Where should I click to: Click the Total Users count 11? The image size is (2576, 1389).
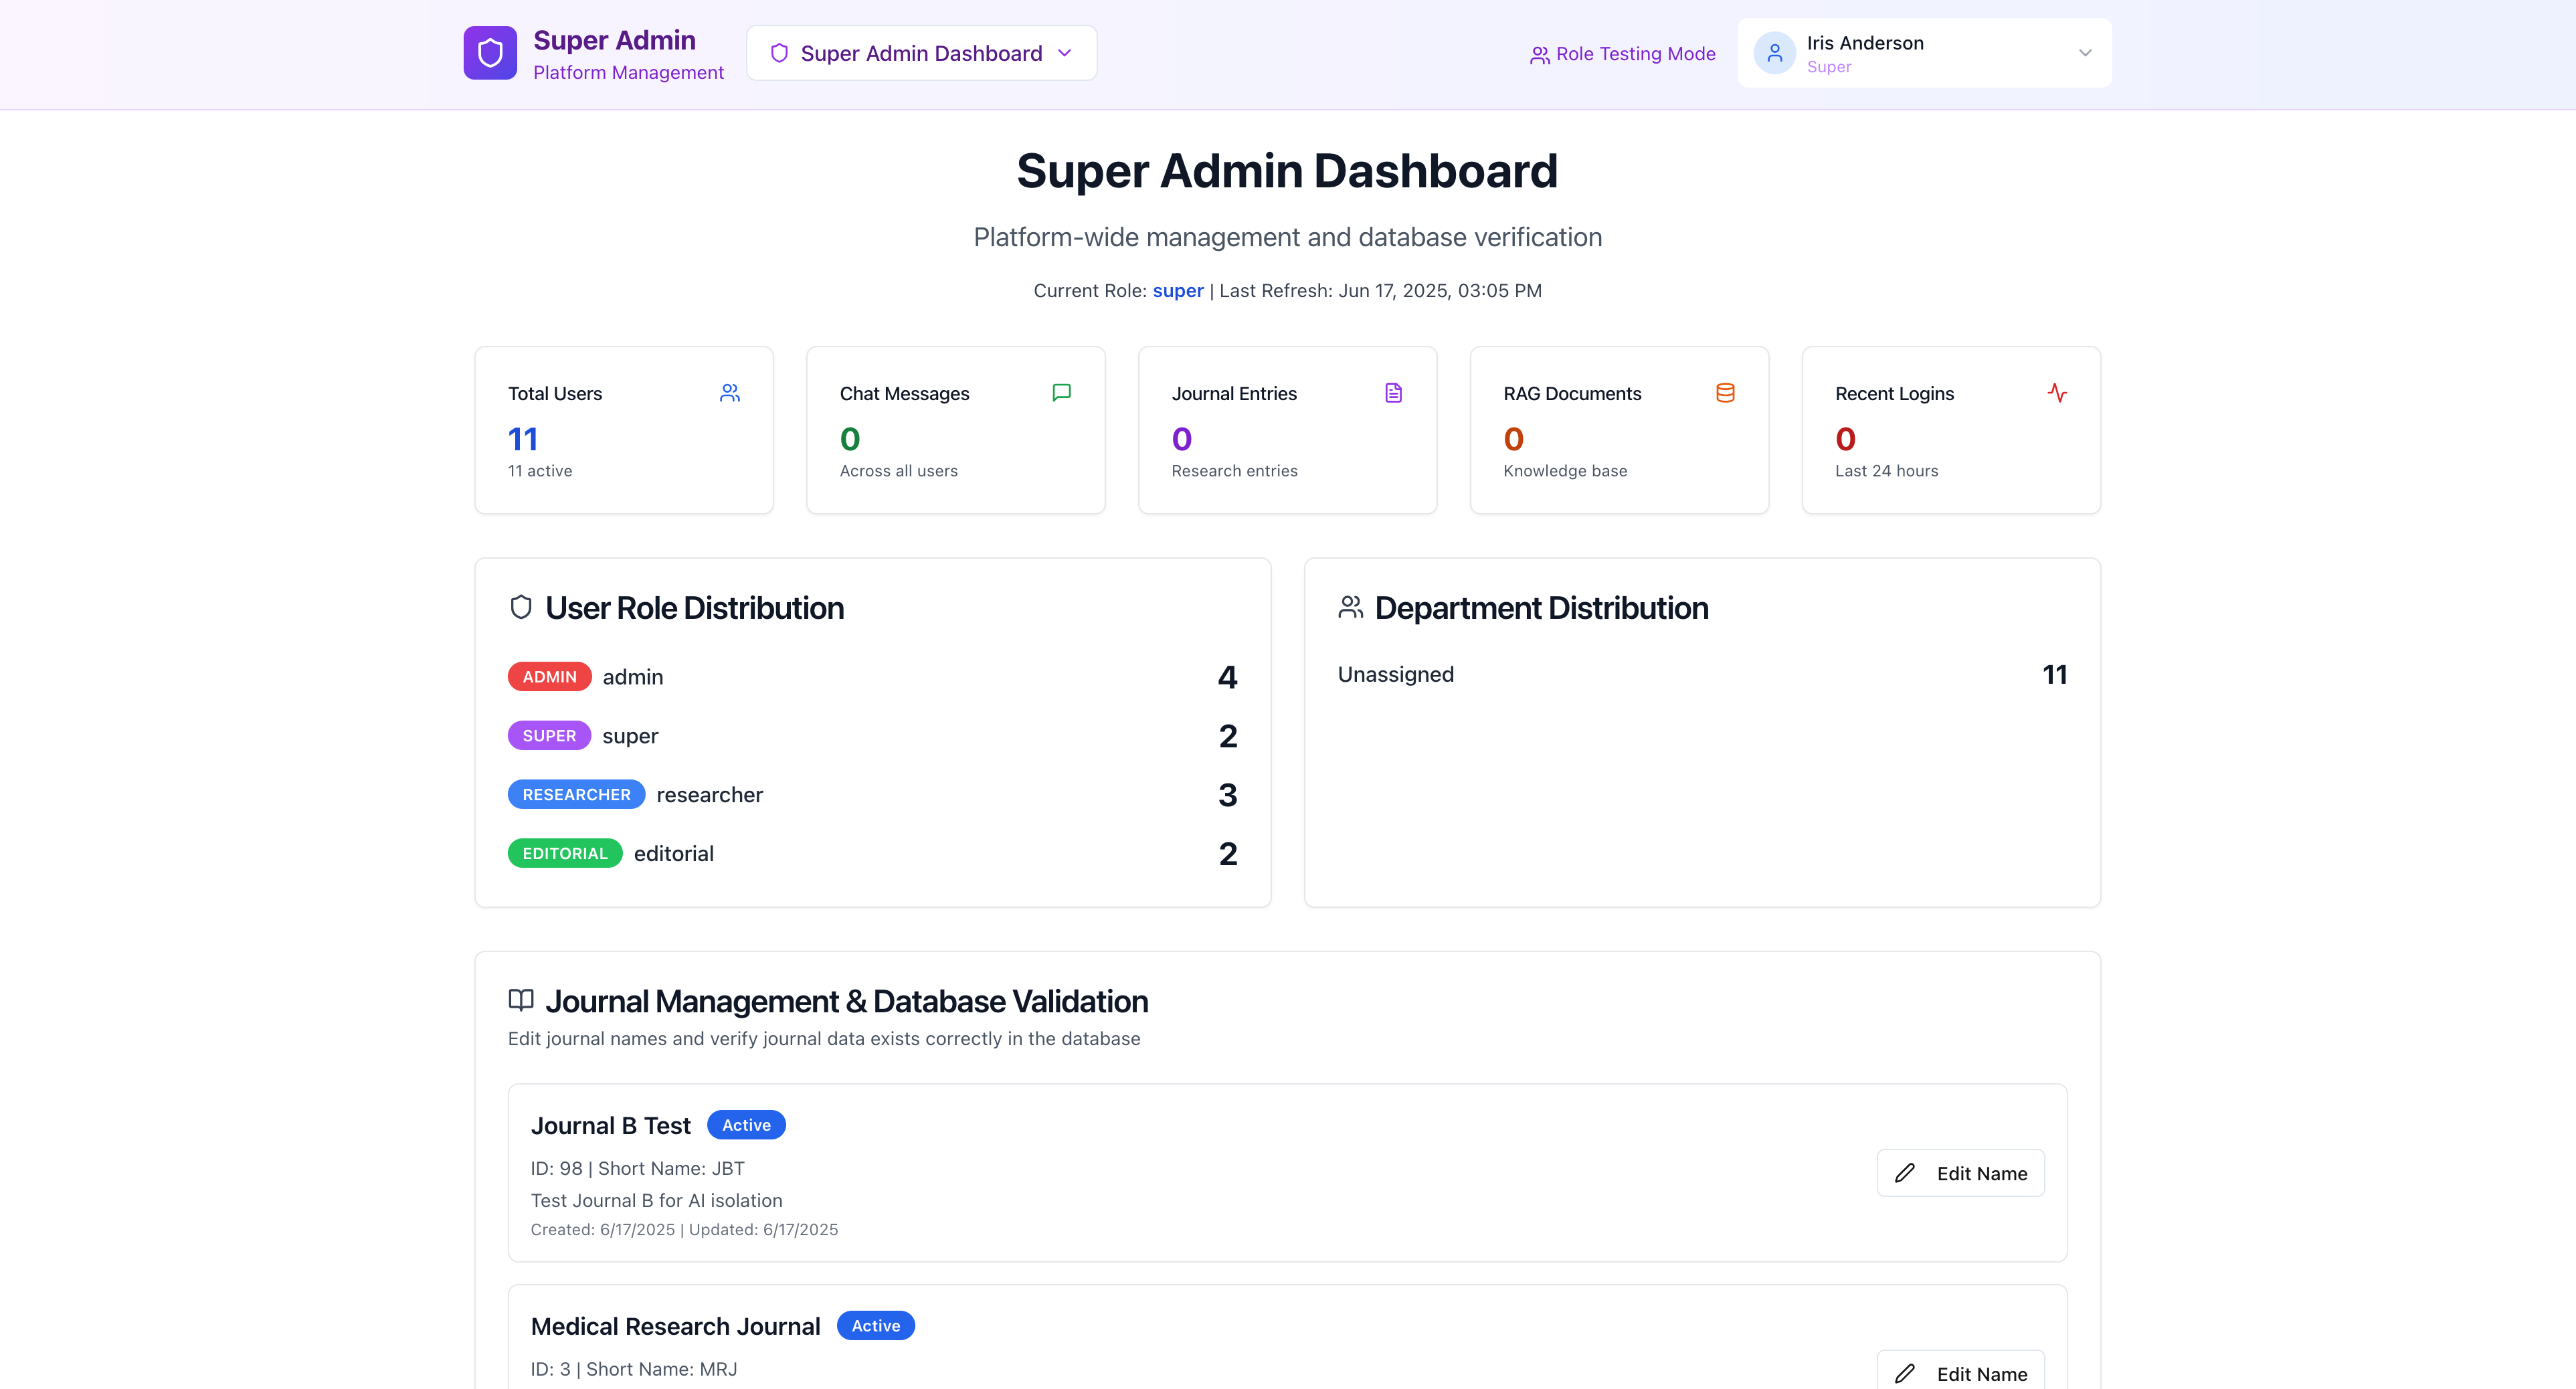pyautogui.click(x=523, y=439)
